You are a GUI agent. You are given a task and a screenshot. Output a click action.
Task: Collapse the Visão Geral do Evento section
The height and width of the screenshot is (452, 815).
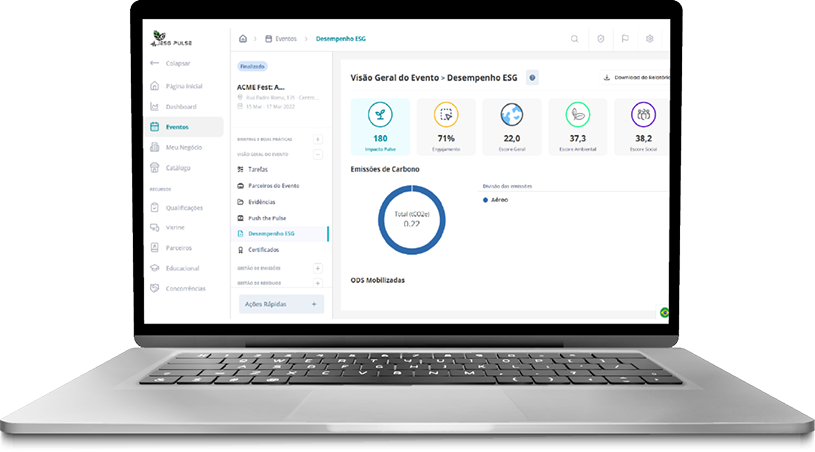click(318, 155)
